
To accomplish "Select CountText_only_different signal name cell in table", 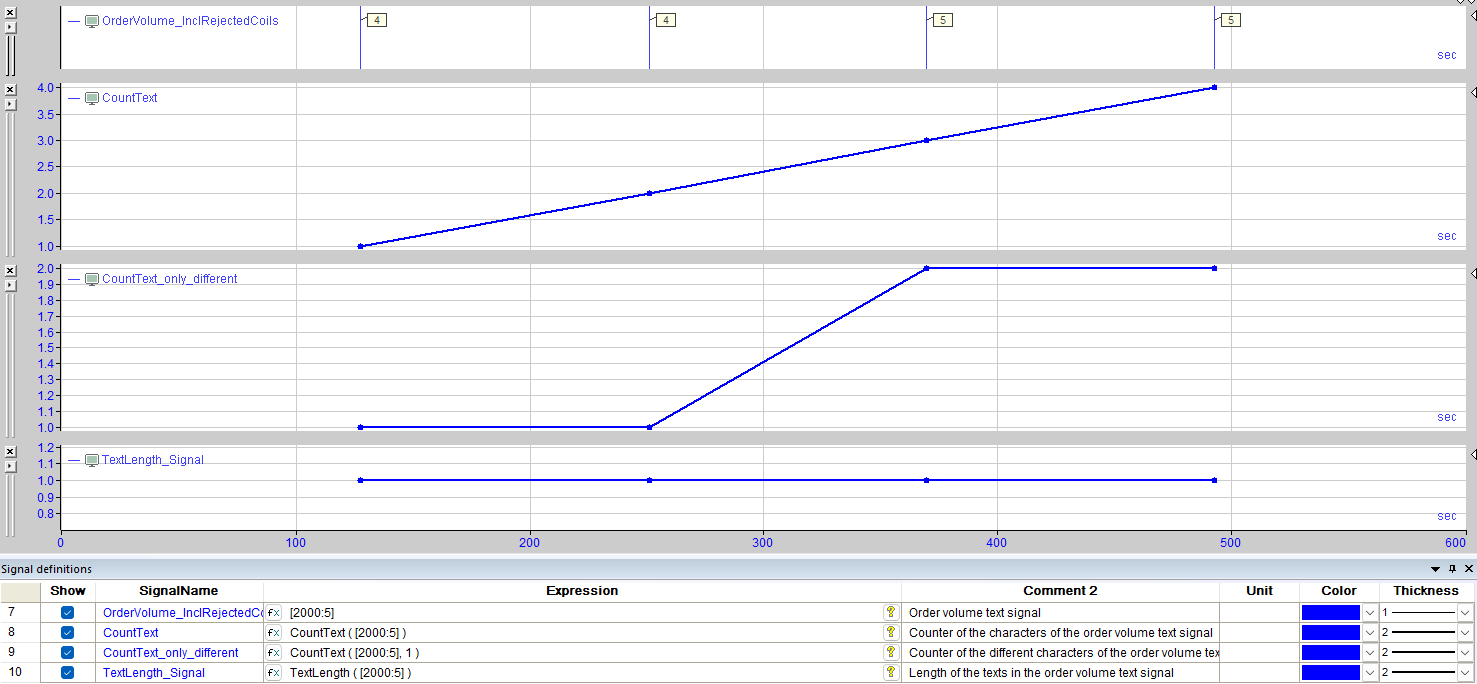I will (x=180, y=653).
